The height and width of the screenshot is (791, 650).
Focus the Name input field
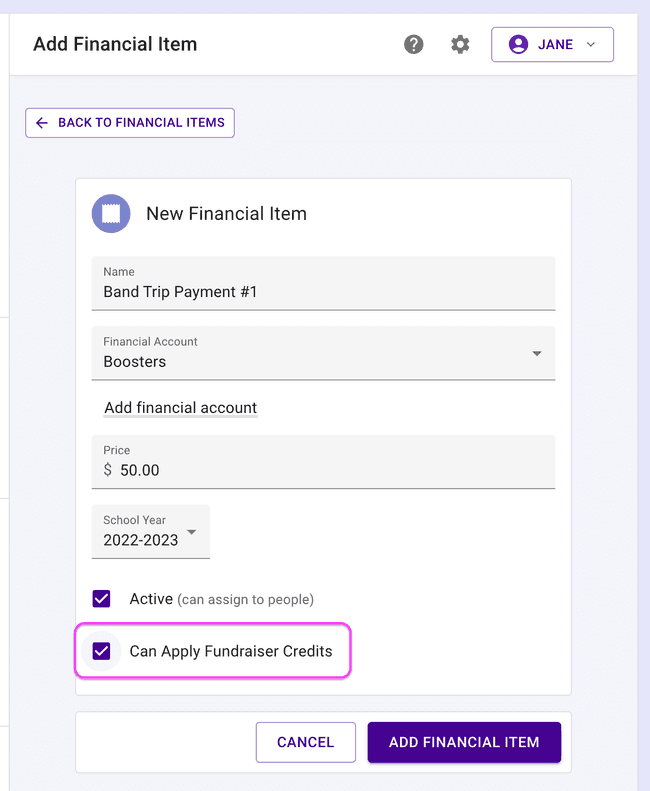coord(323,292)
